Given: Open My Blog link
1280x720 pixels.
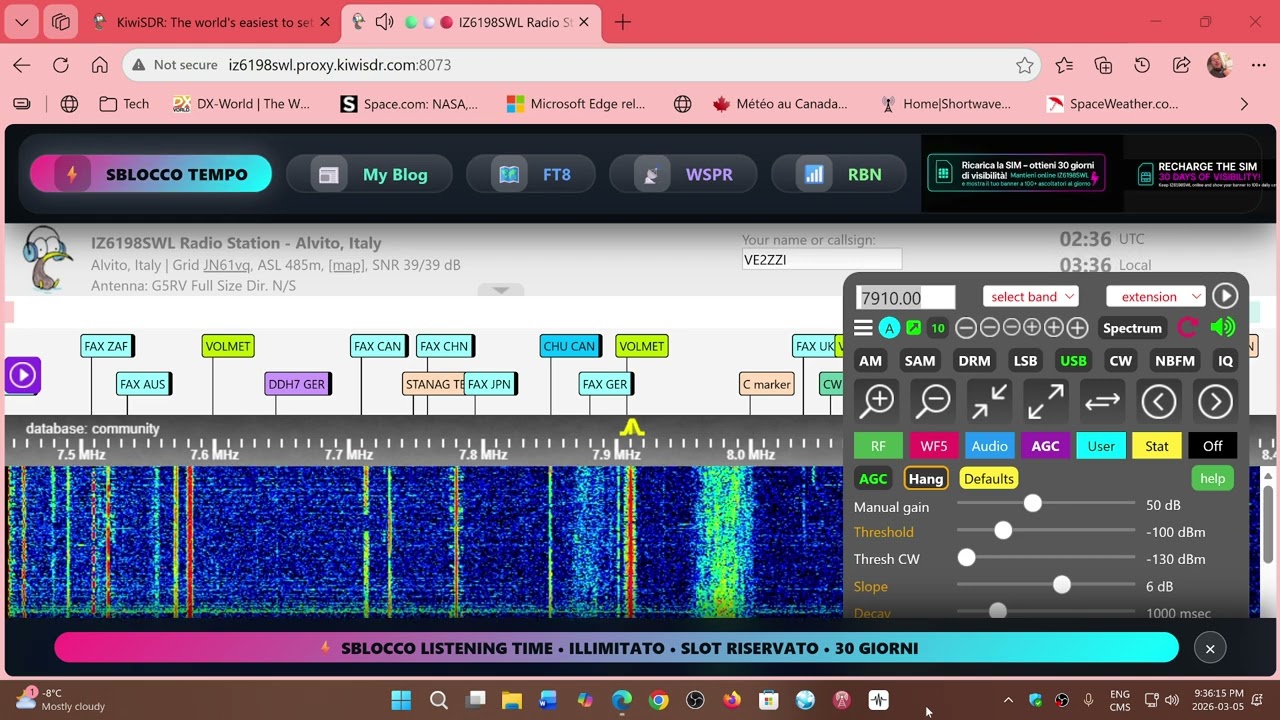Looking at the screenshot, I should (370, 174).
